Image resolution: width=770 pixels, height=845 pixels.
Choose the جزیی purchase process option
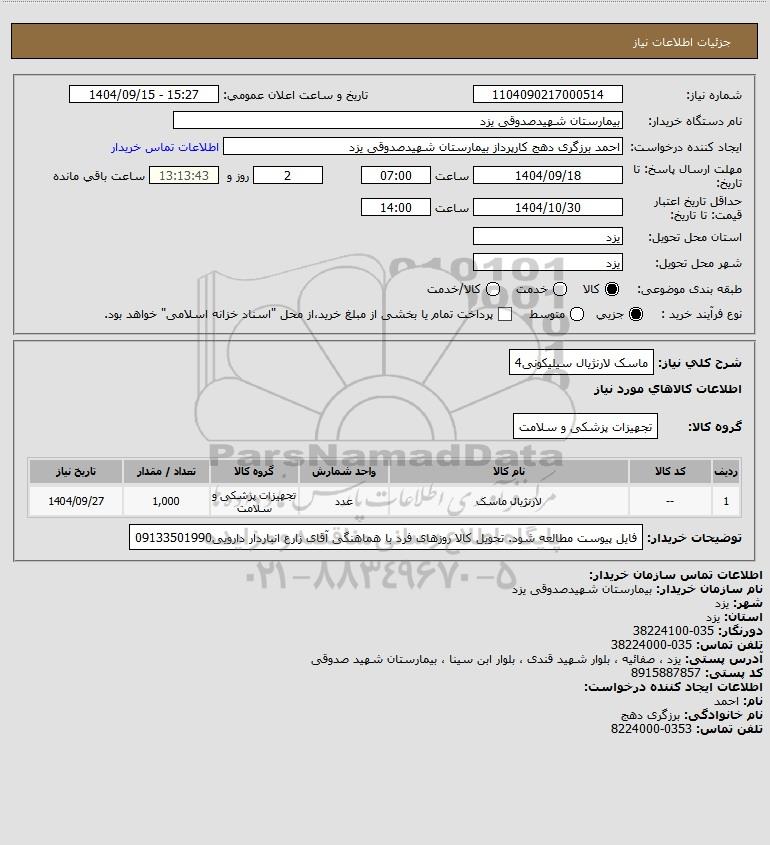[x=636, y=314]
